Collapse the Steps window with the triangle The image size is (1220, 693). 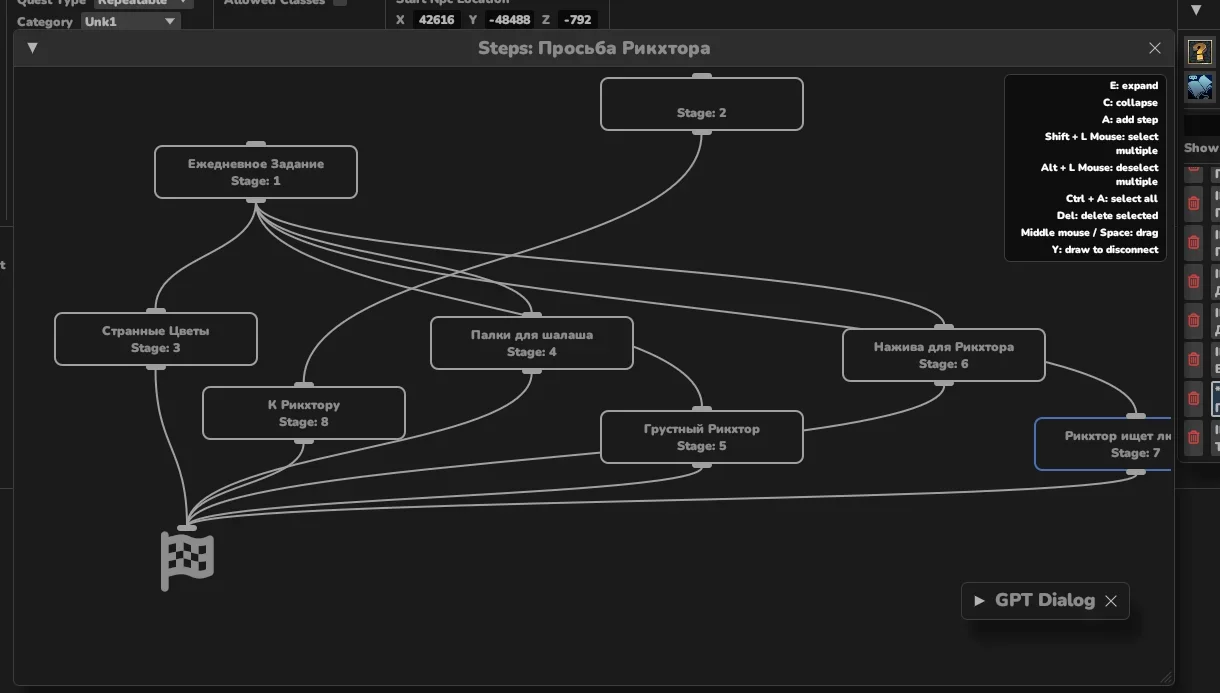(32, 48)
